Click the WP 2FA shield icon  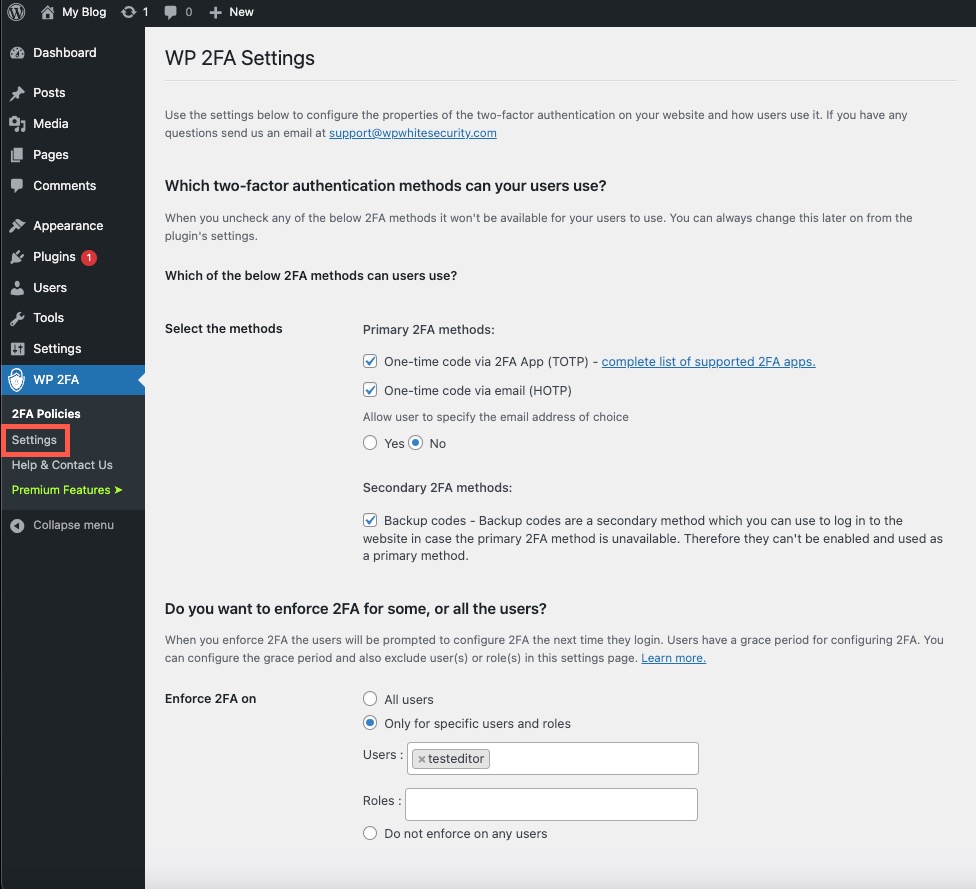(17, 380)
